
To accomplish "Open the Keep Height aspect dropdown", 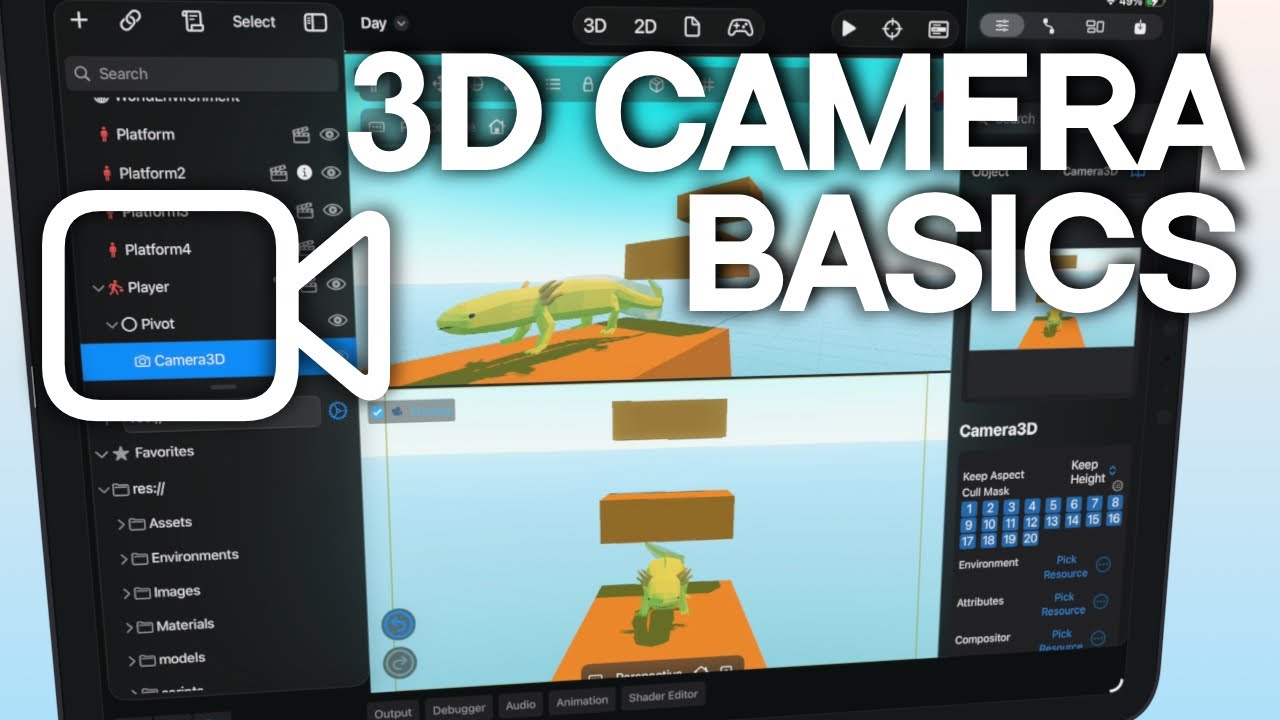I will (1092, 471).
